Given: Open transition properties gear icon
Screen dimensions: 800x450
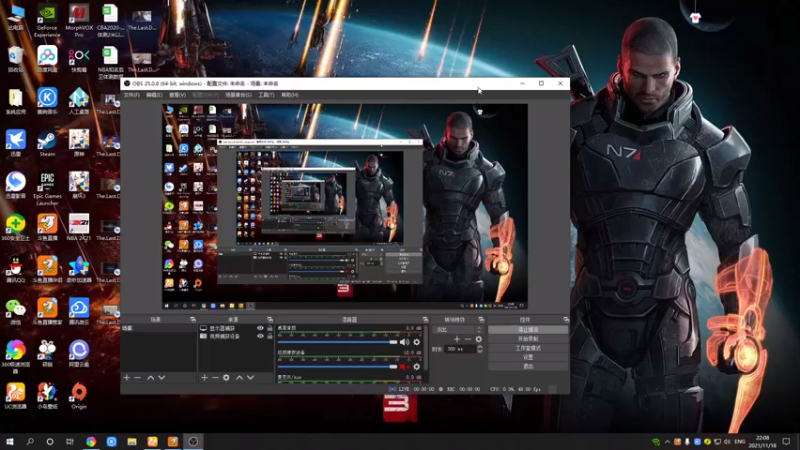Looking at the screenshot, I should (479, 339).
